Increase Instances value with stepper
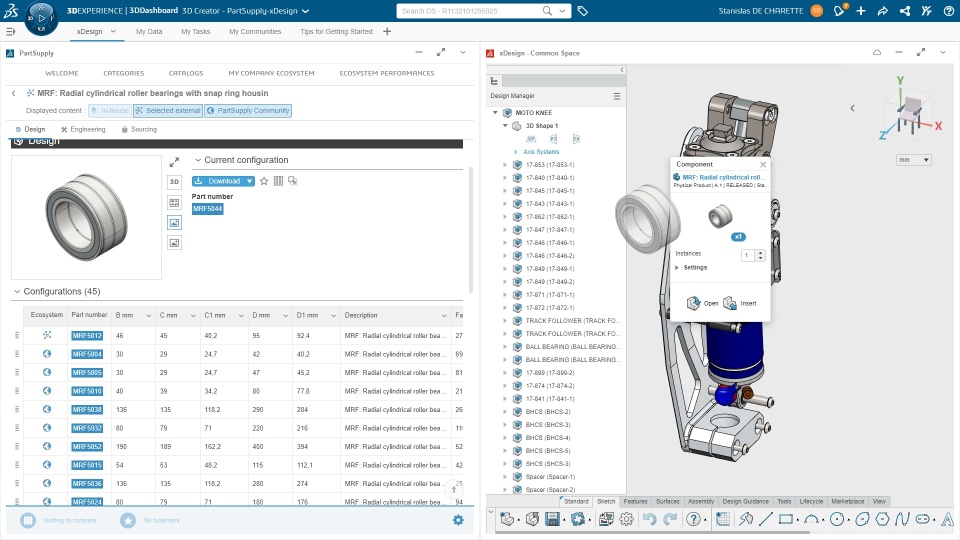 click(x=760, y=253)
